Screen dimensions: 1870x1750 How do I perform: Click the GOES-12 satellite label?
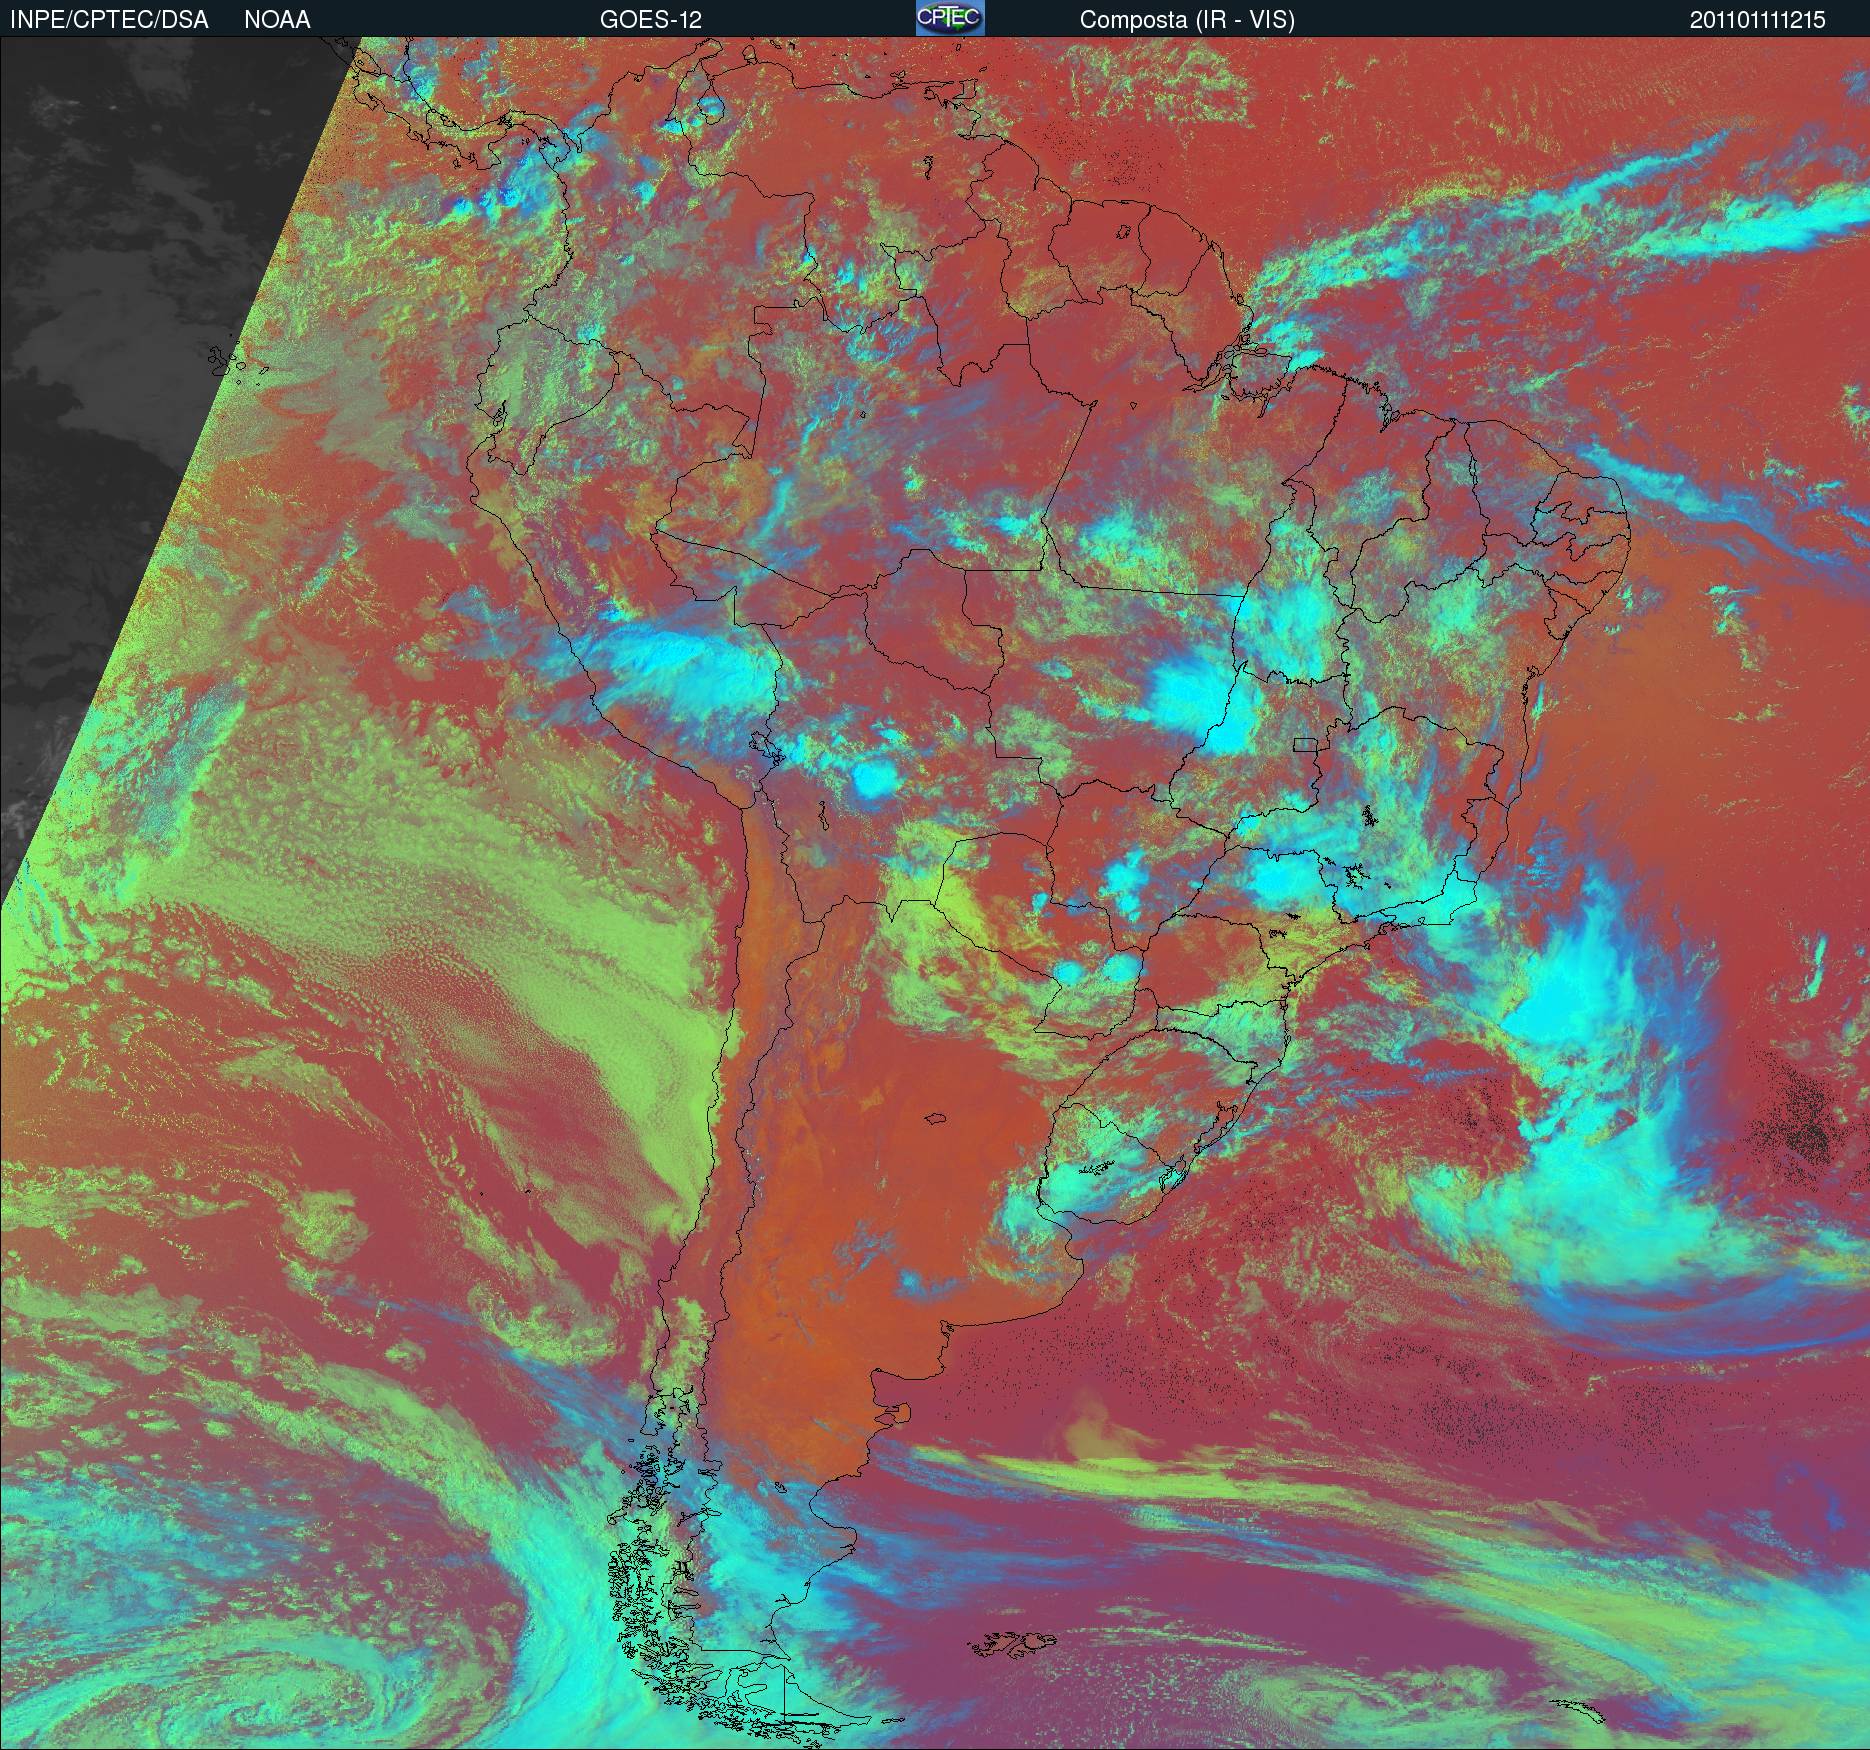[x=650, y=20]
